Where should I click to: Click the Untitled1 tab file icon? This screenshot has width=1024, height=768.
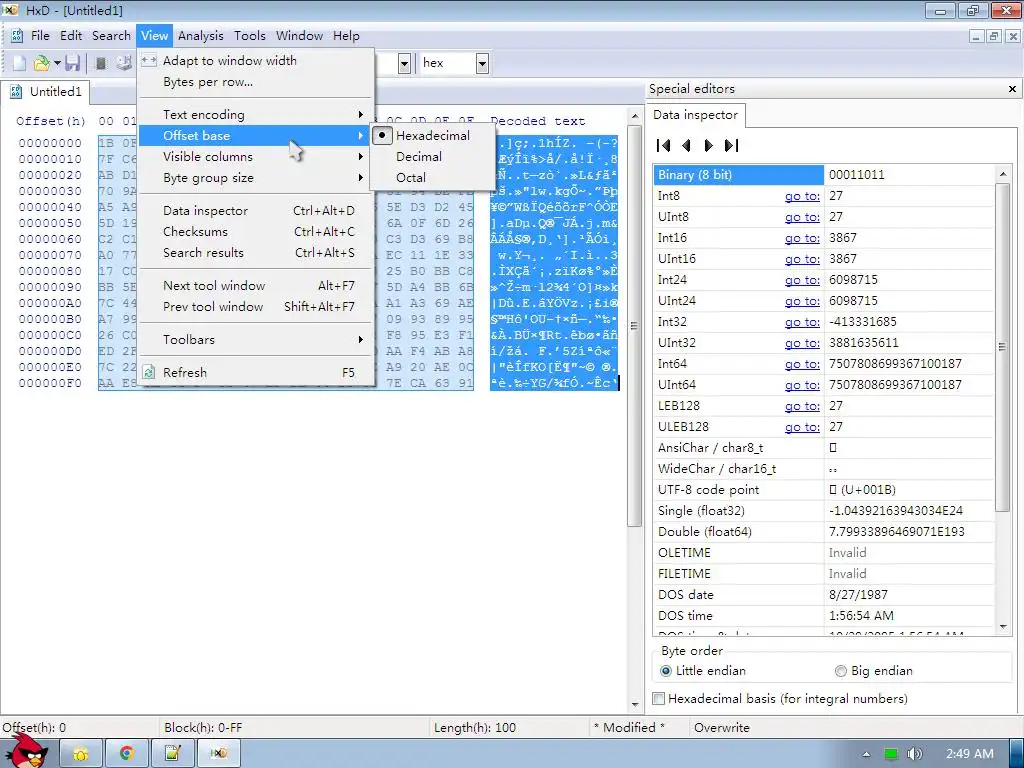(16, 91)
